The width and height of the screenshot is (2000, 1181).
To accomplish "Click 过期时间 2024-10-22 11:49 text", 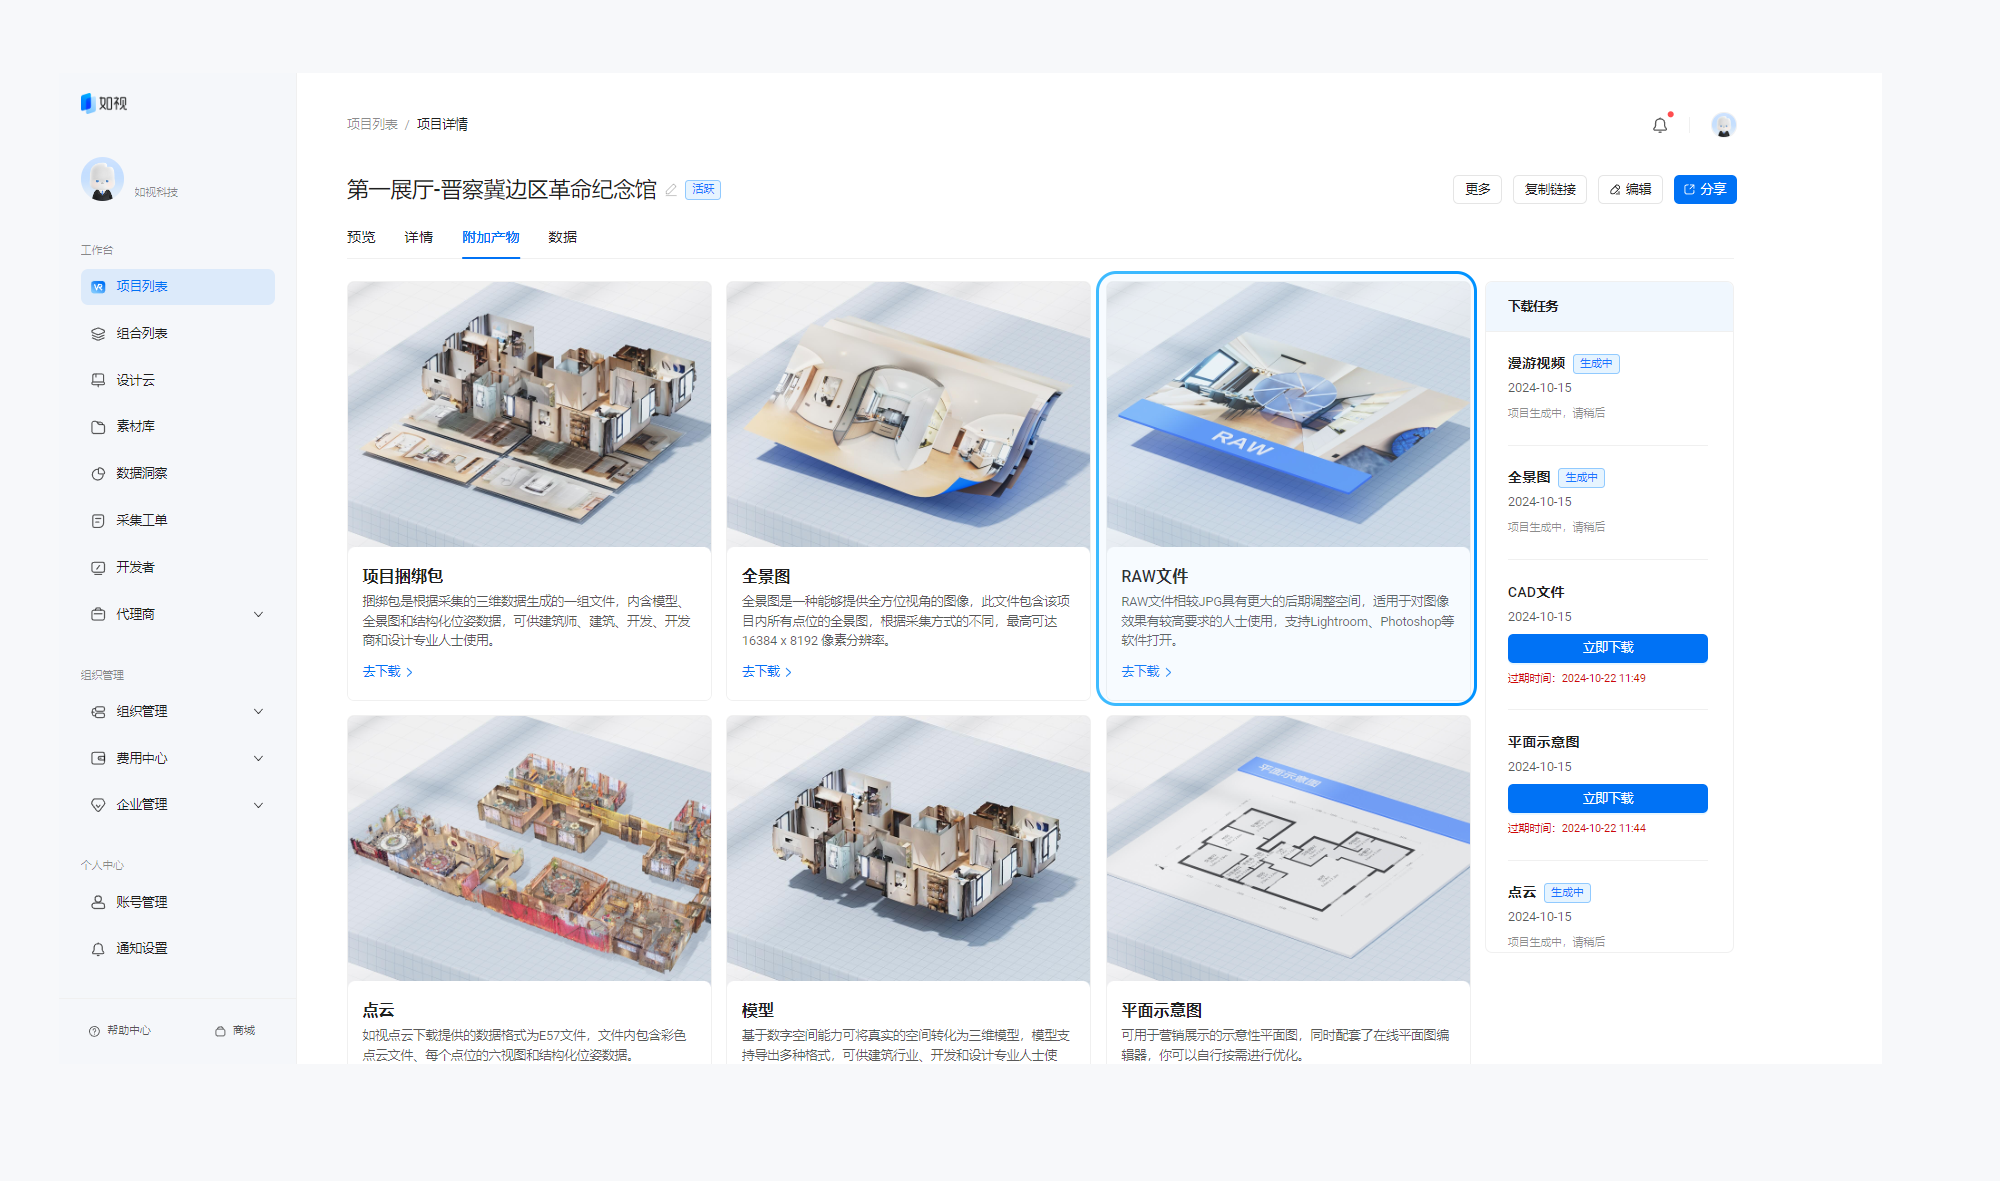I will 1577,678.
